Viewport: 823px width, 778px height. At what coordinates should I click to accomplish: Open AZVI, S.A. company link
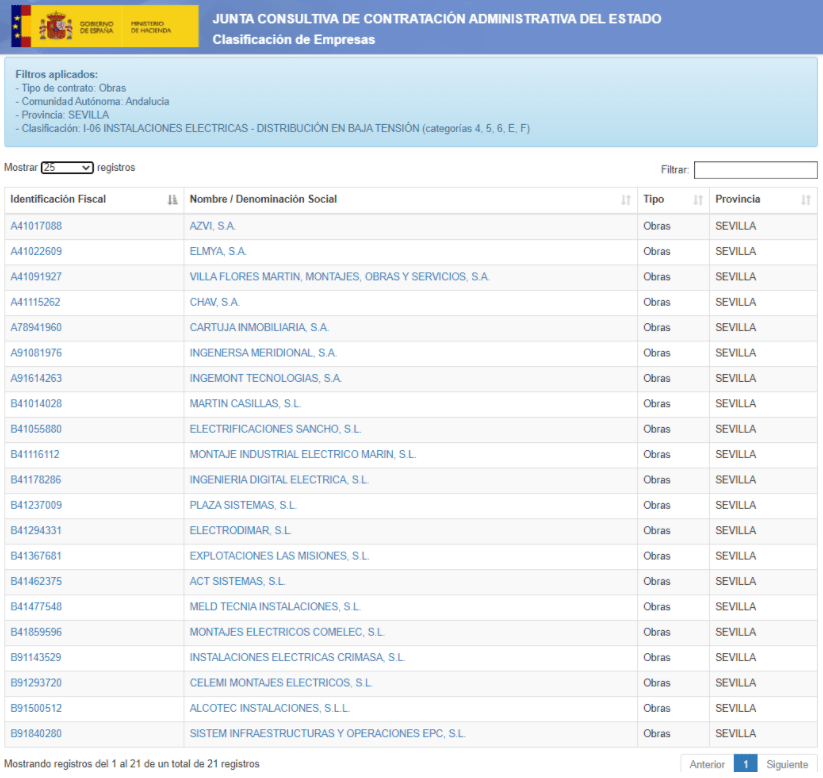point(213,226)
